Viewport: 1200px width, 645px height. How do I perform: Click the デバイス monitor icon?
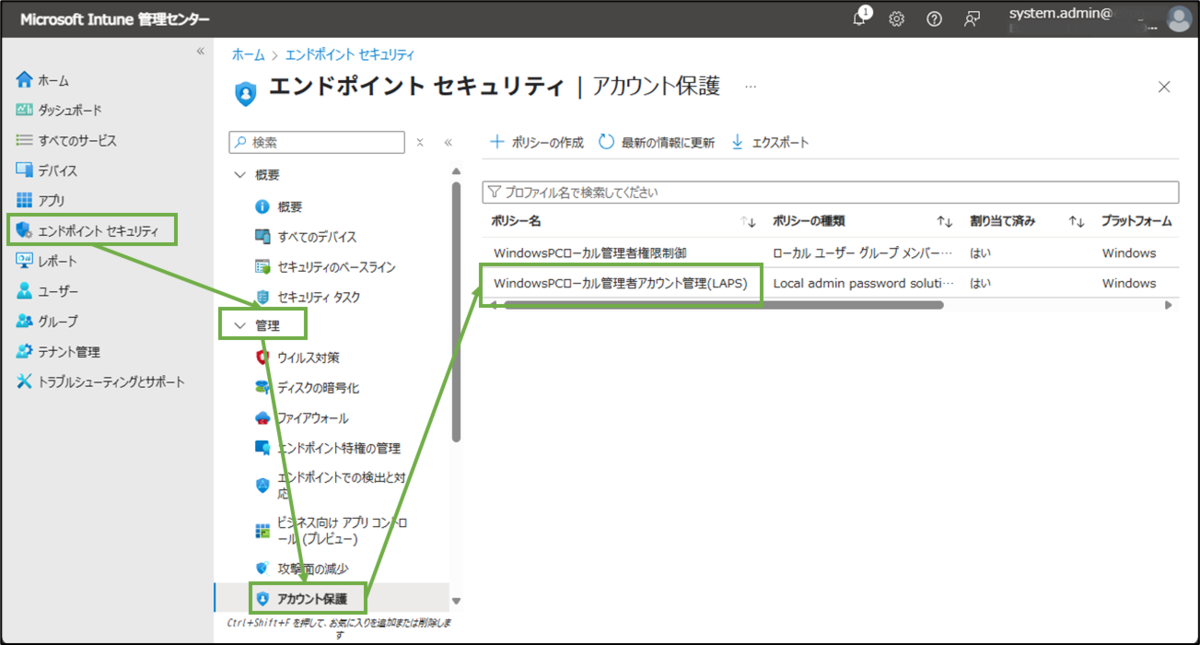pyautogui.click(x=25, y=170)
